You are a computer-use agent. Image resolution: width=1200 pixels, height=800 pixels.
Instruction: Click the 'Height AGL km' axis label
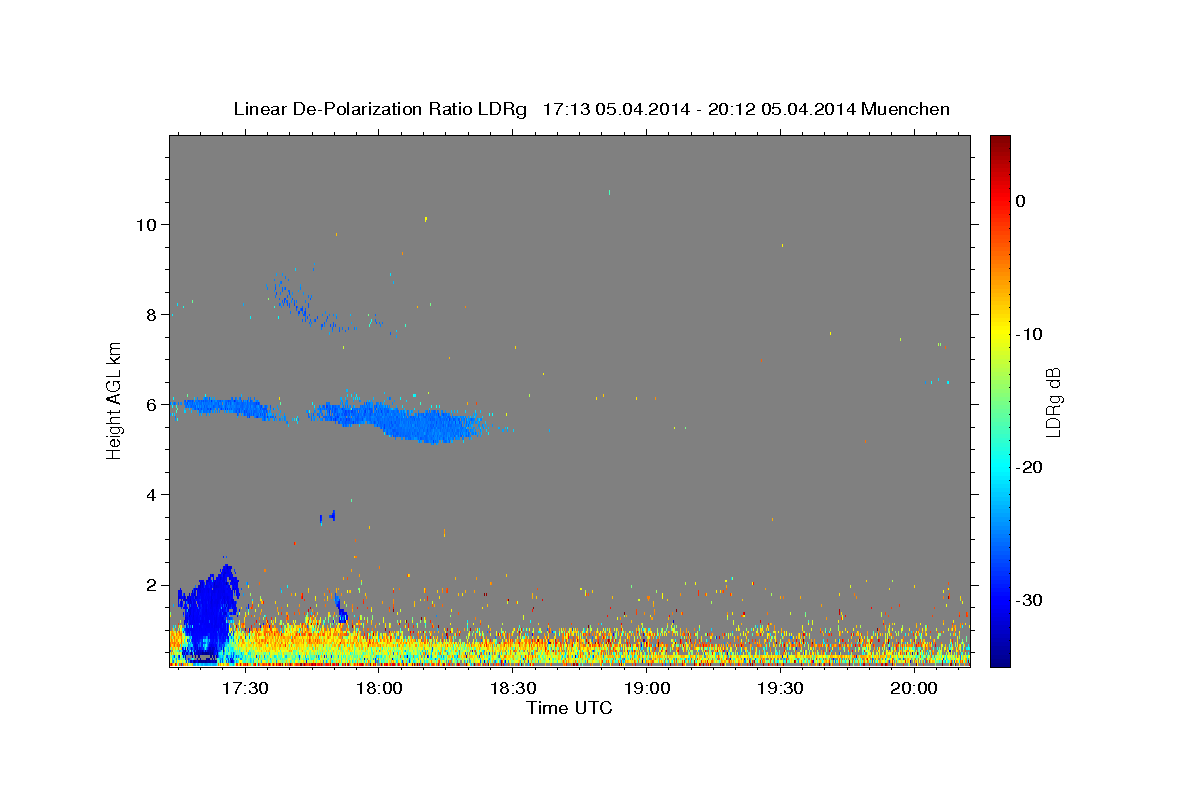(x=114, y=401)
